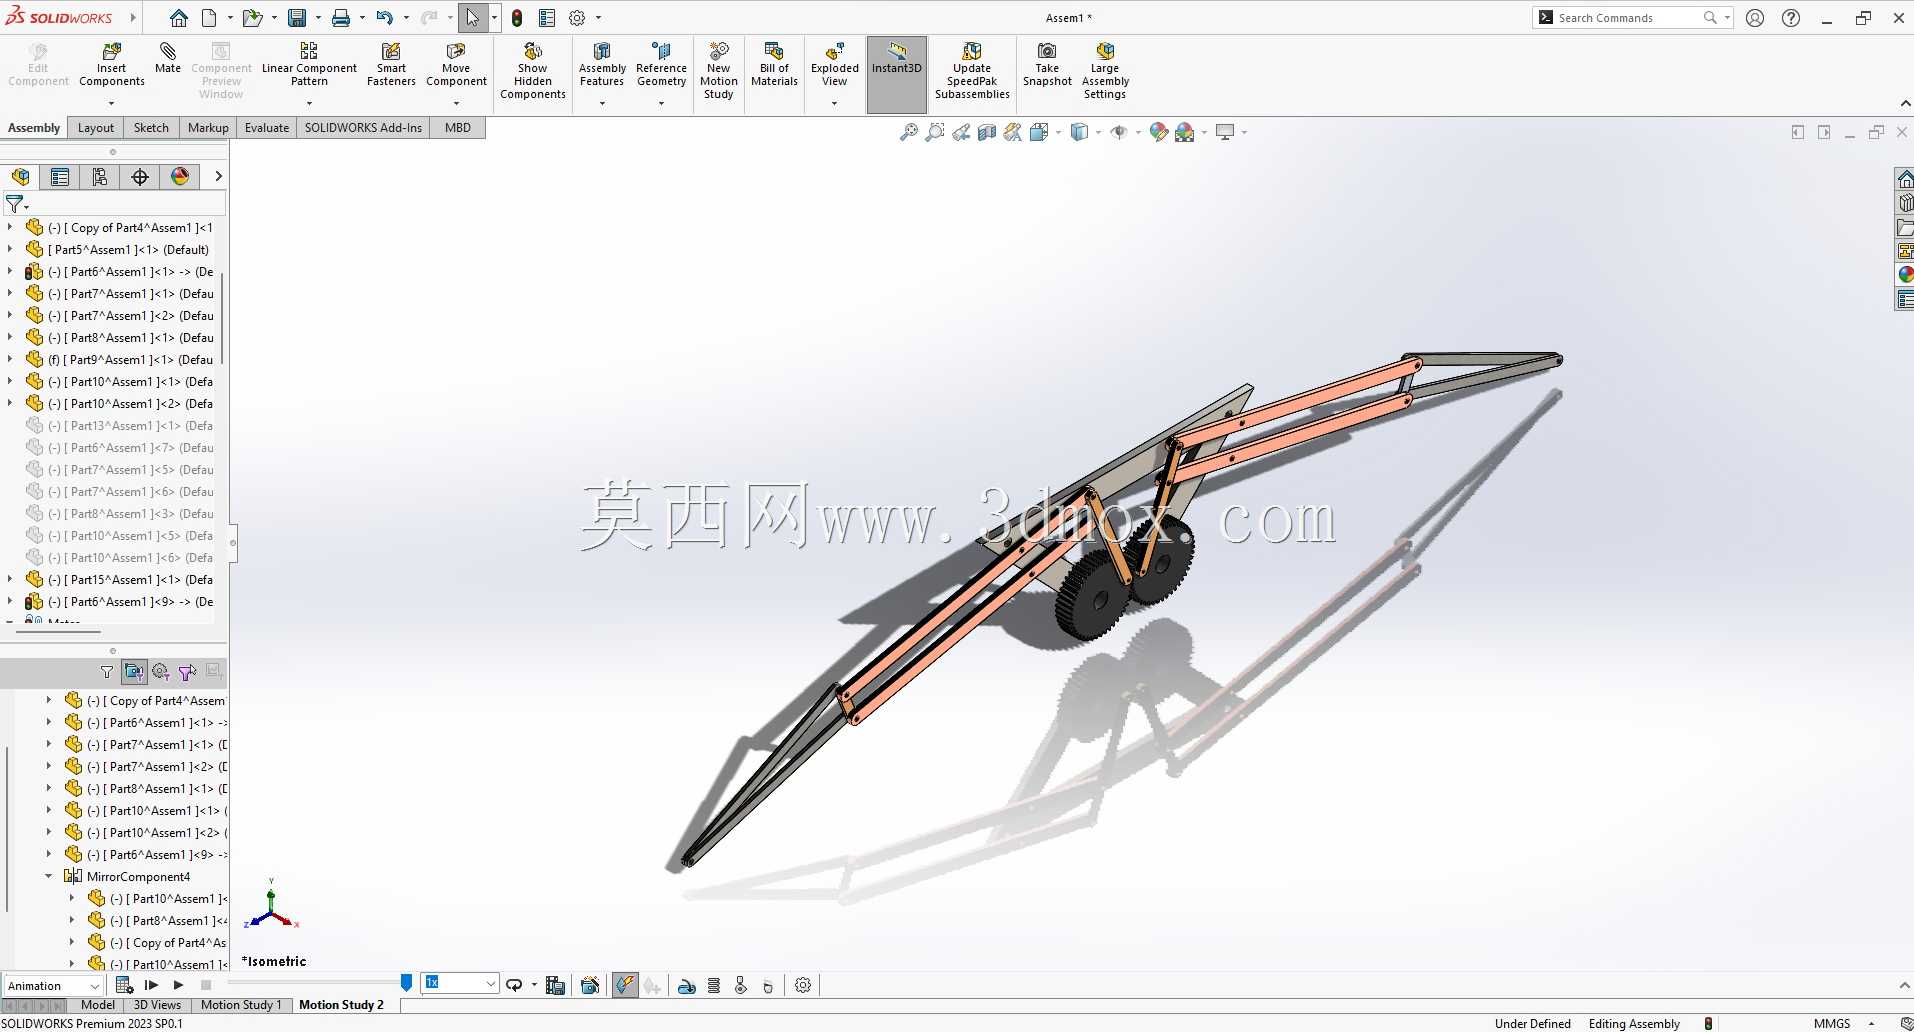The image size is (1914, 1032).
Task: Open the Section View tool
Action: click(x=987, y=132)
